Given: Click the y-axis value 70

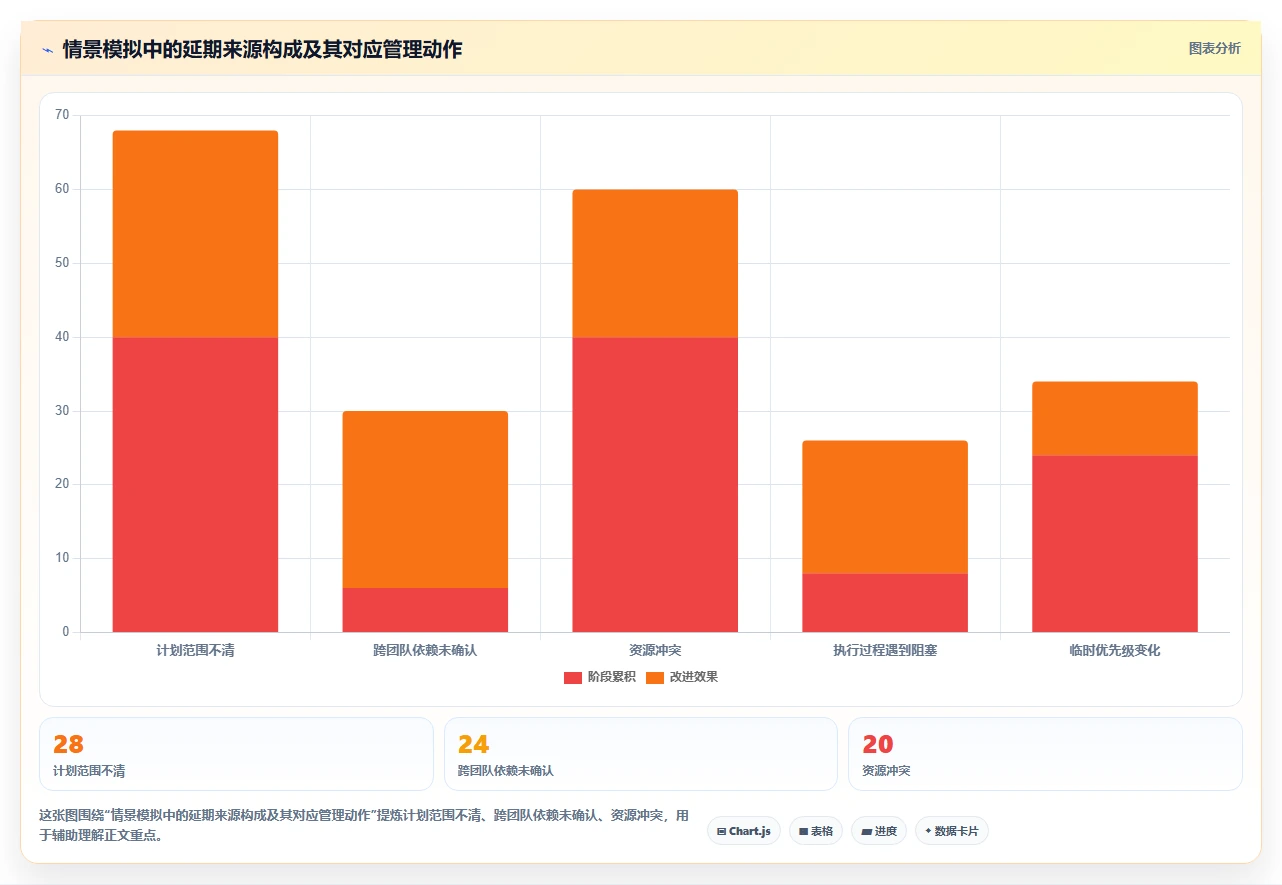Looking at the screenshot, I should [x=62, y=115].
